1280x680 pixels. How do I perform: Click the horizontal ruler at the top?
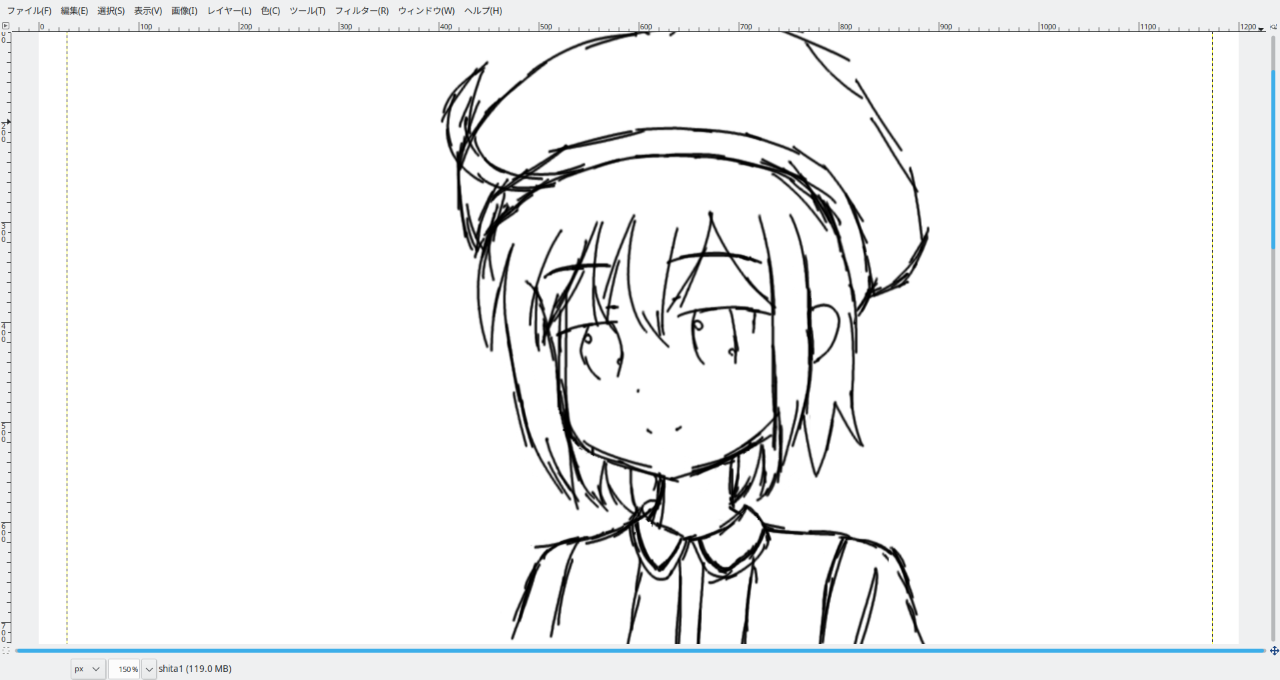tap(640, 26)
